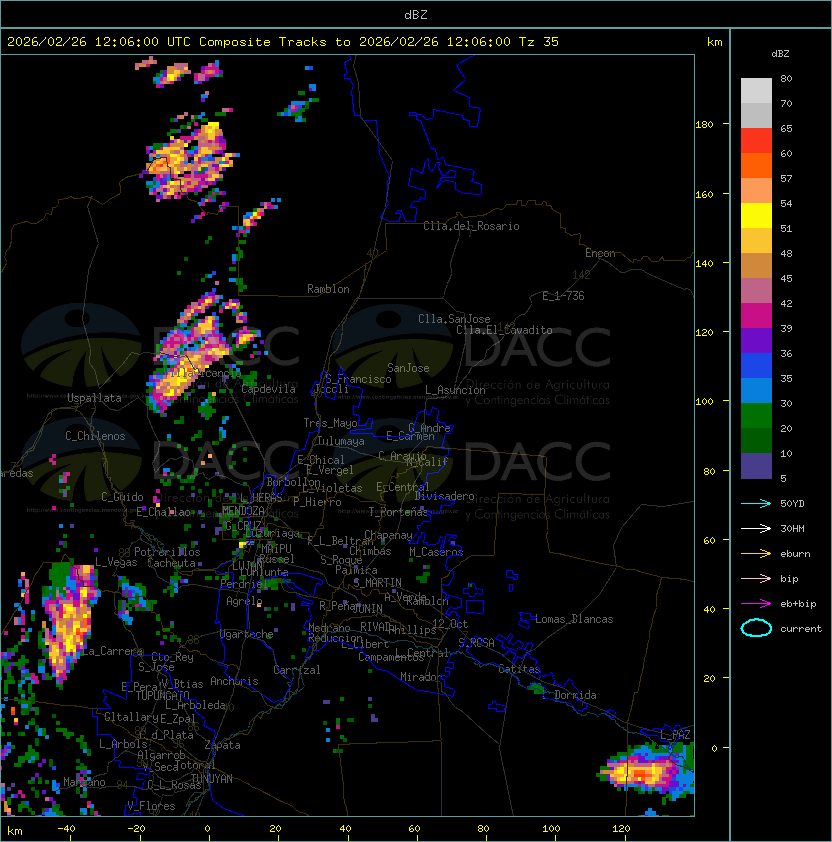Pick the light gray 70-80 dBZ swatch
The height and width of the screenshot is (842, 832).
coord(756,90)
